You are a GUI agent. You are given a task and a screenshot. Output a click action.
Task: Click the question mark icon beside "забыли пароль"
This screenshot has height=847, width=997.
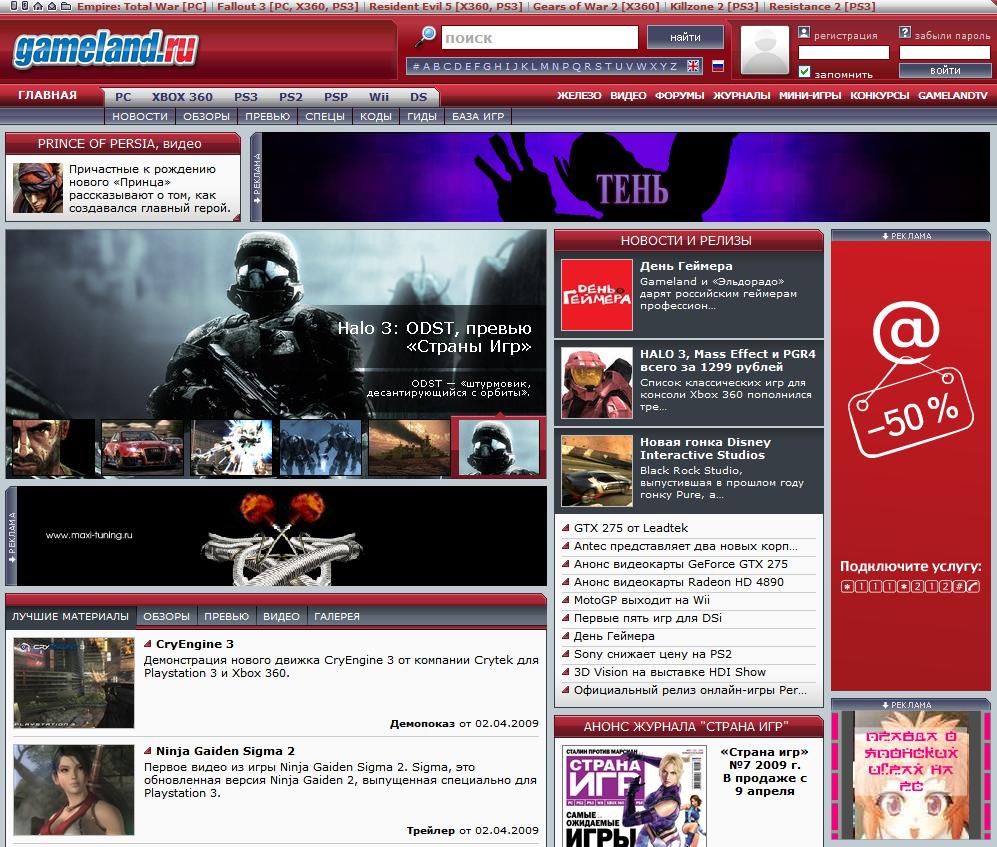coord(905,33)
